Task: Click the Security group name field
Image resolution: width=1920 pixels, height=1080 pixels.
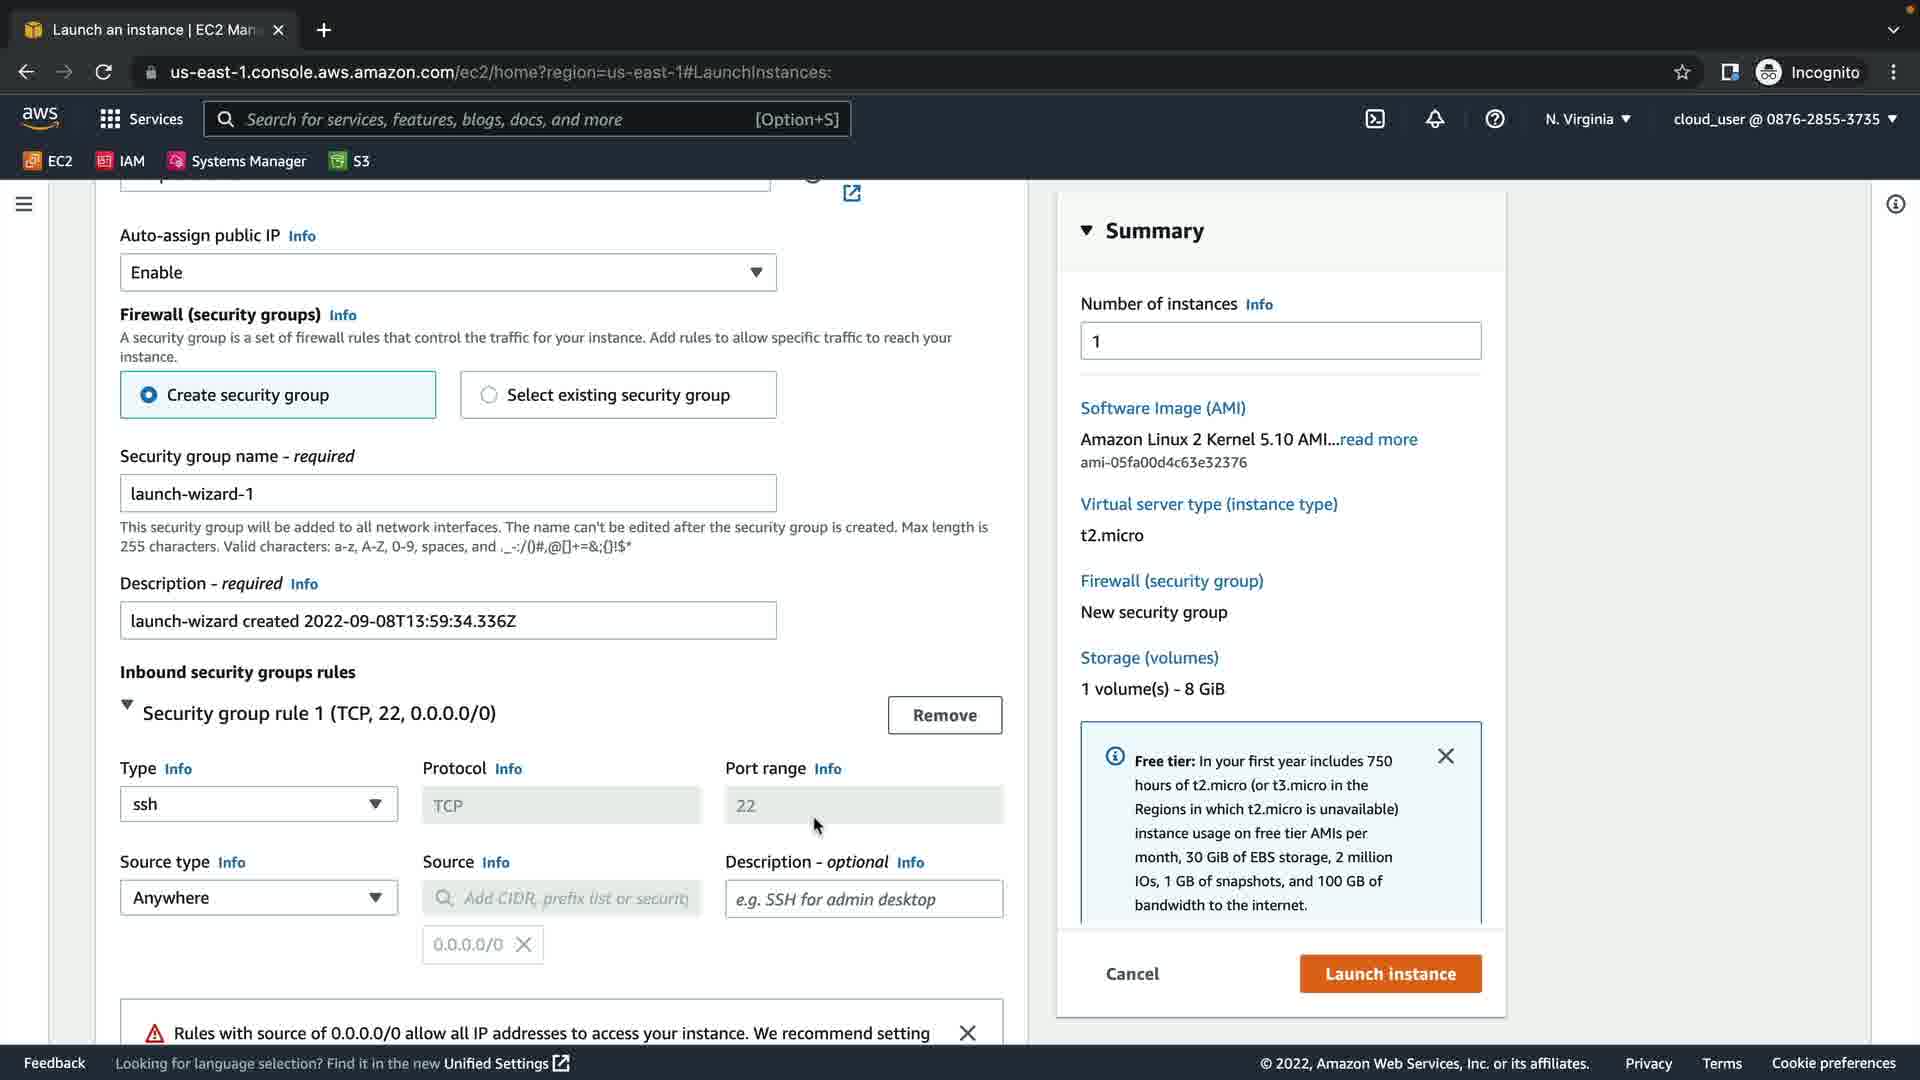Action: [448, 494]
